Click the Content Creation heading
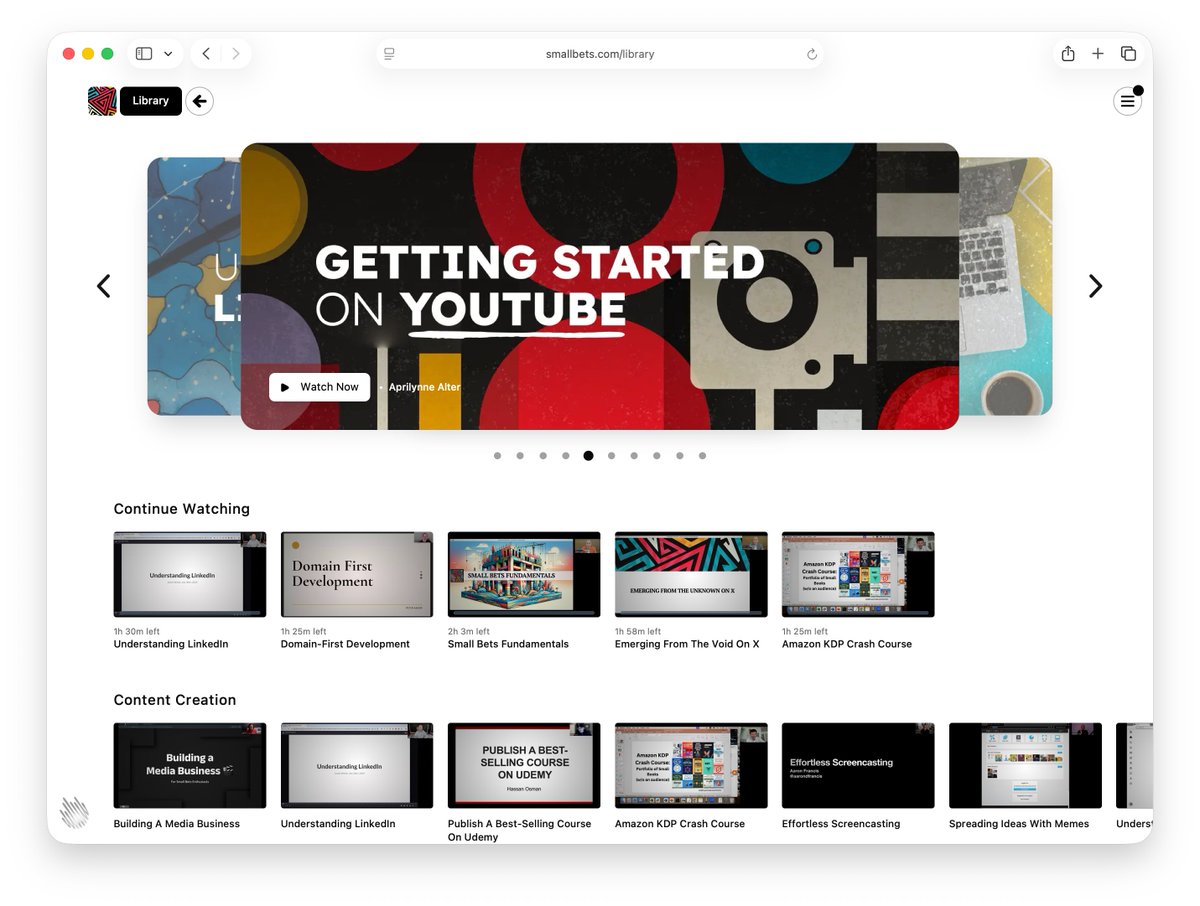The width and height of the screenshot is (1200, 906). pos(175,700)
